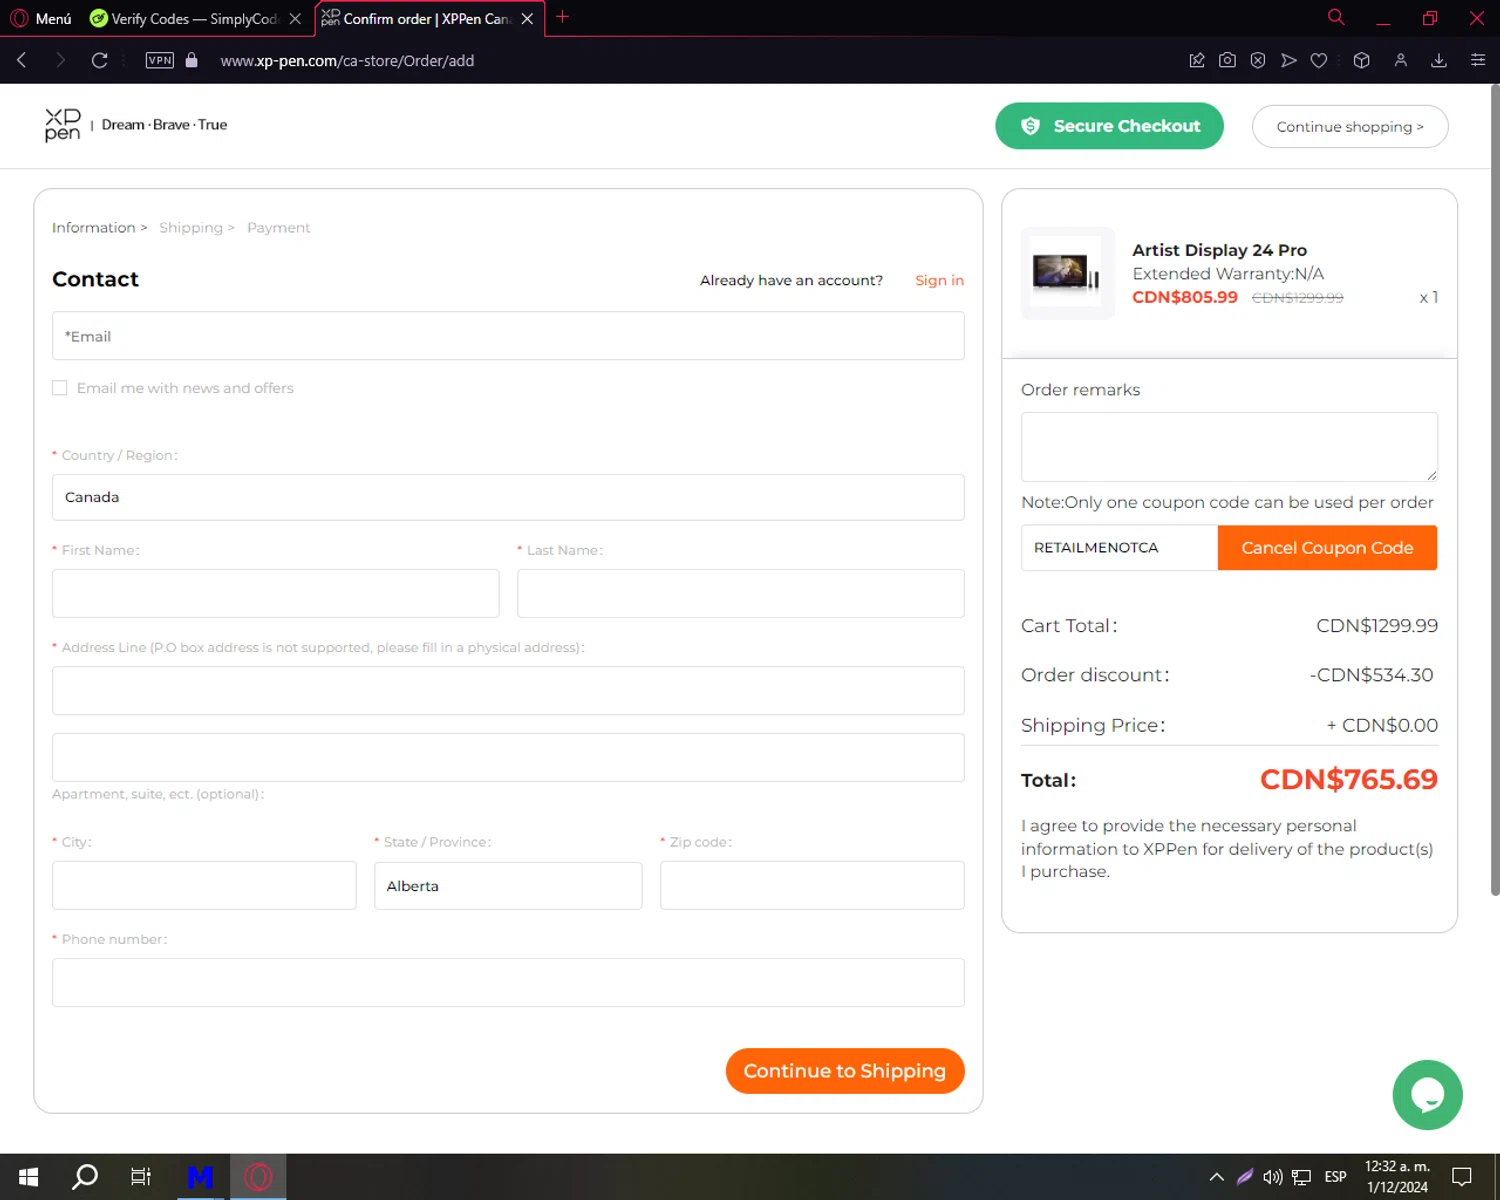Switch to Verify Codes SimplyCodes tab
Screen dimensions: 1500x1200
[x=186, y=18]
